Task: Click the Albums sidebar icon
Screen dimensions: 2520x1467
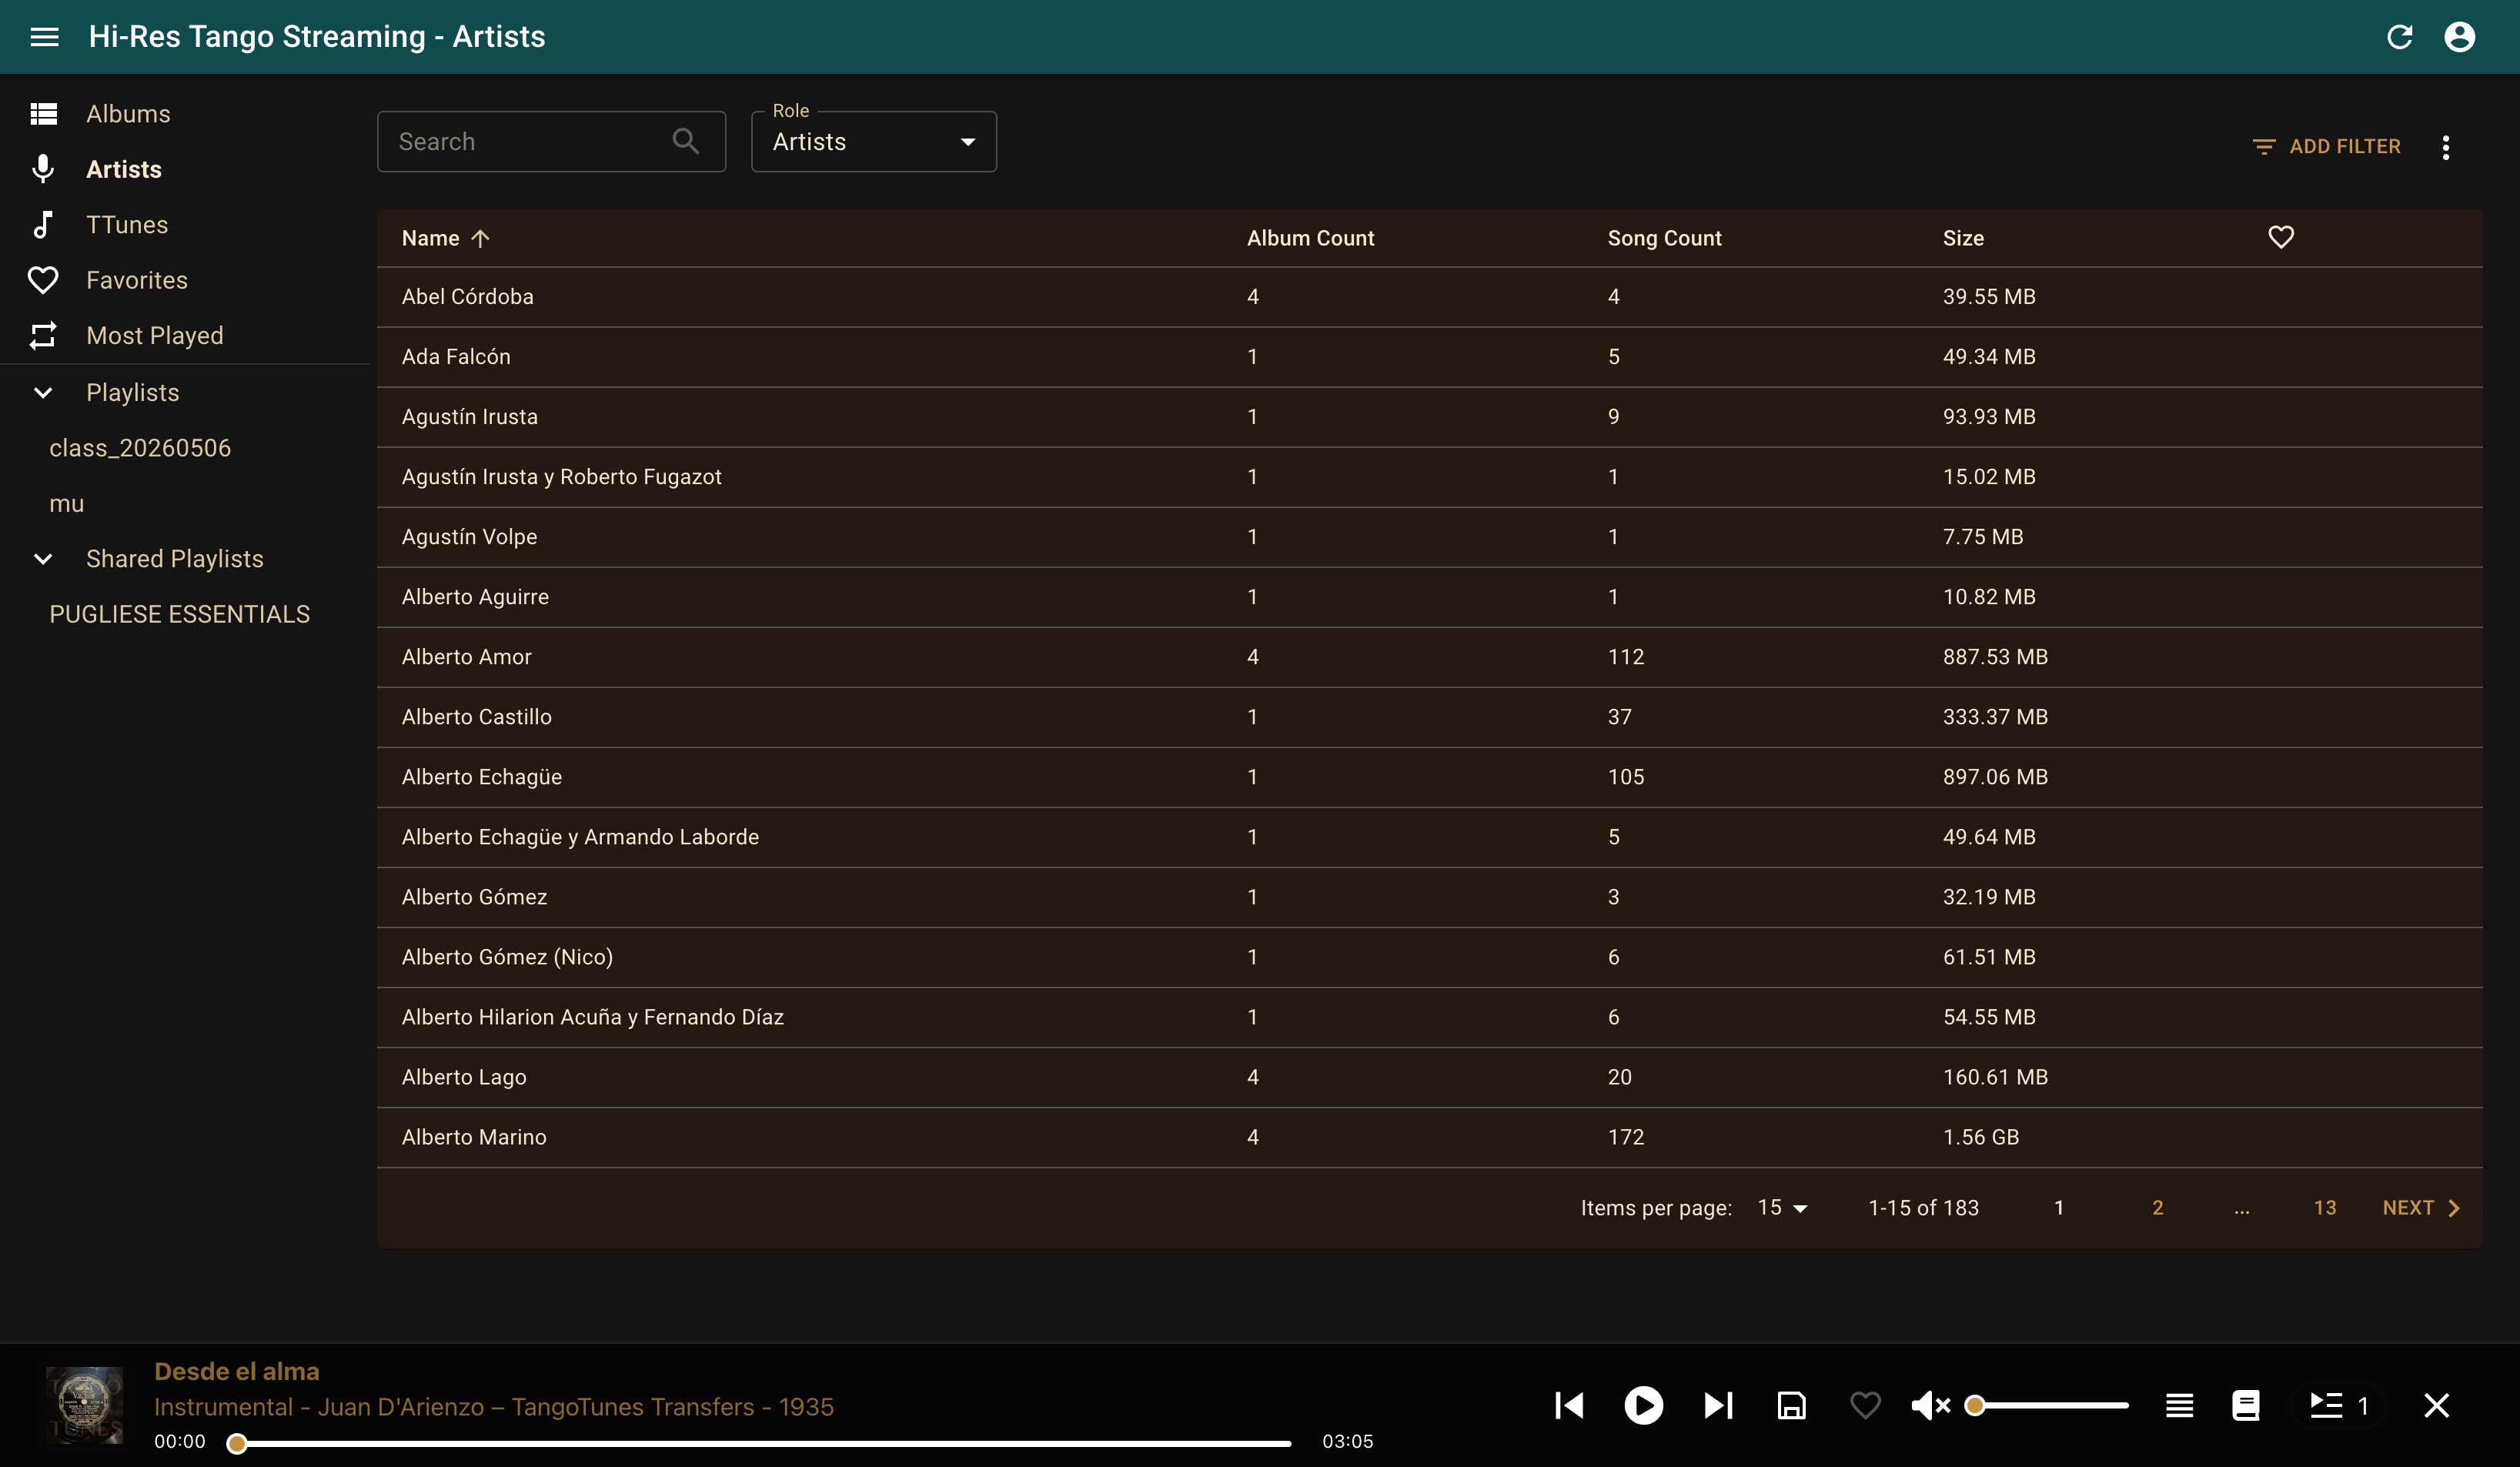Action: [43, 114]
